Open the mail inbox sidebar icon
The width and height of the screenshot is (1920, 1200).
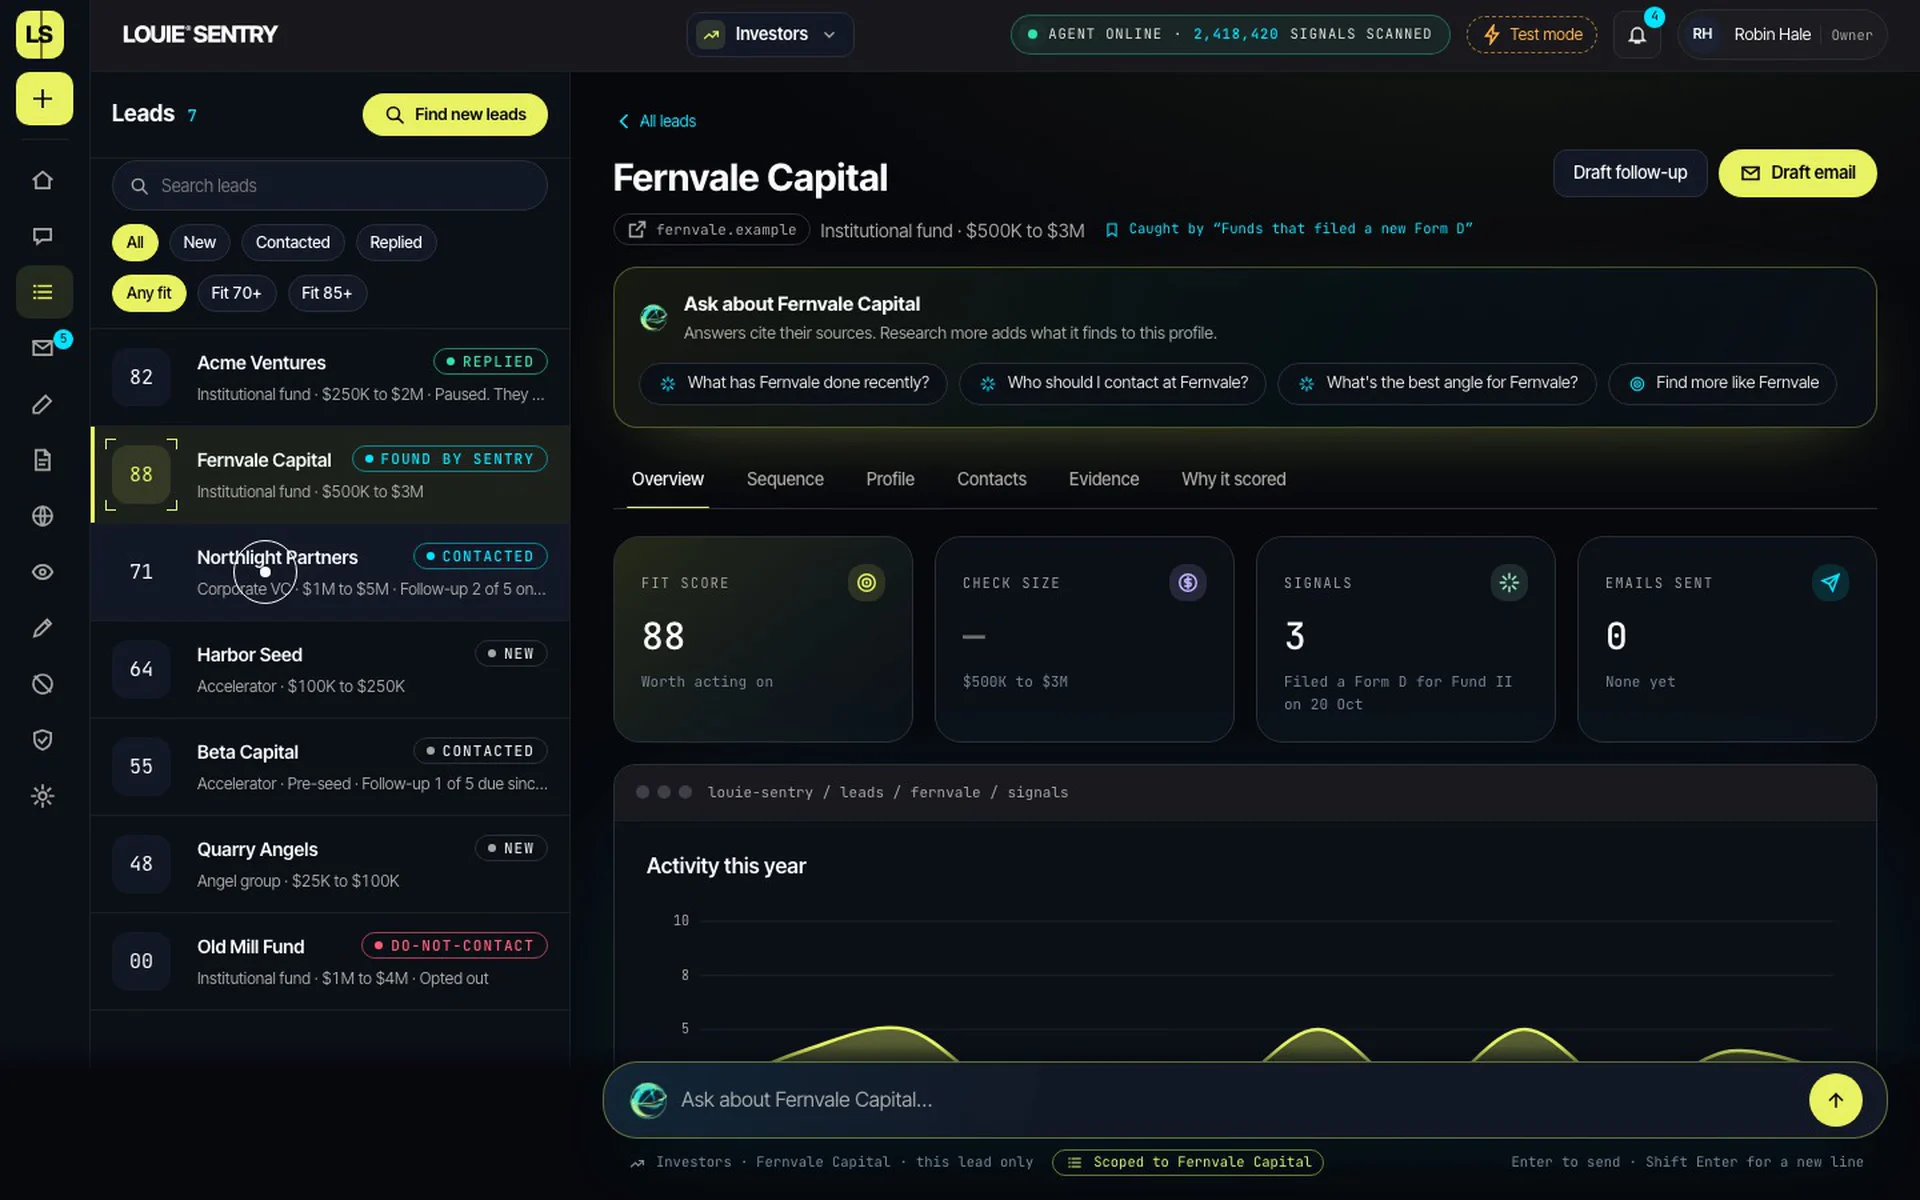(x=42, y=348)
